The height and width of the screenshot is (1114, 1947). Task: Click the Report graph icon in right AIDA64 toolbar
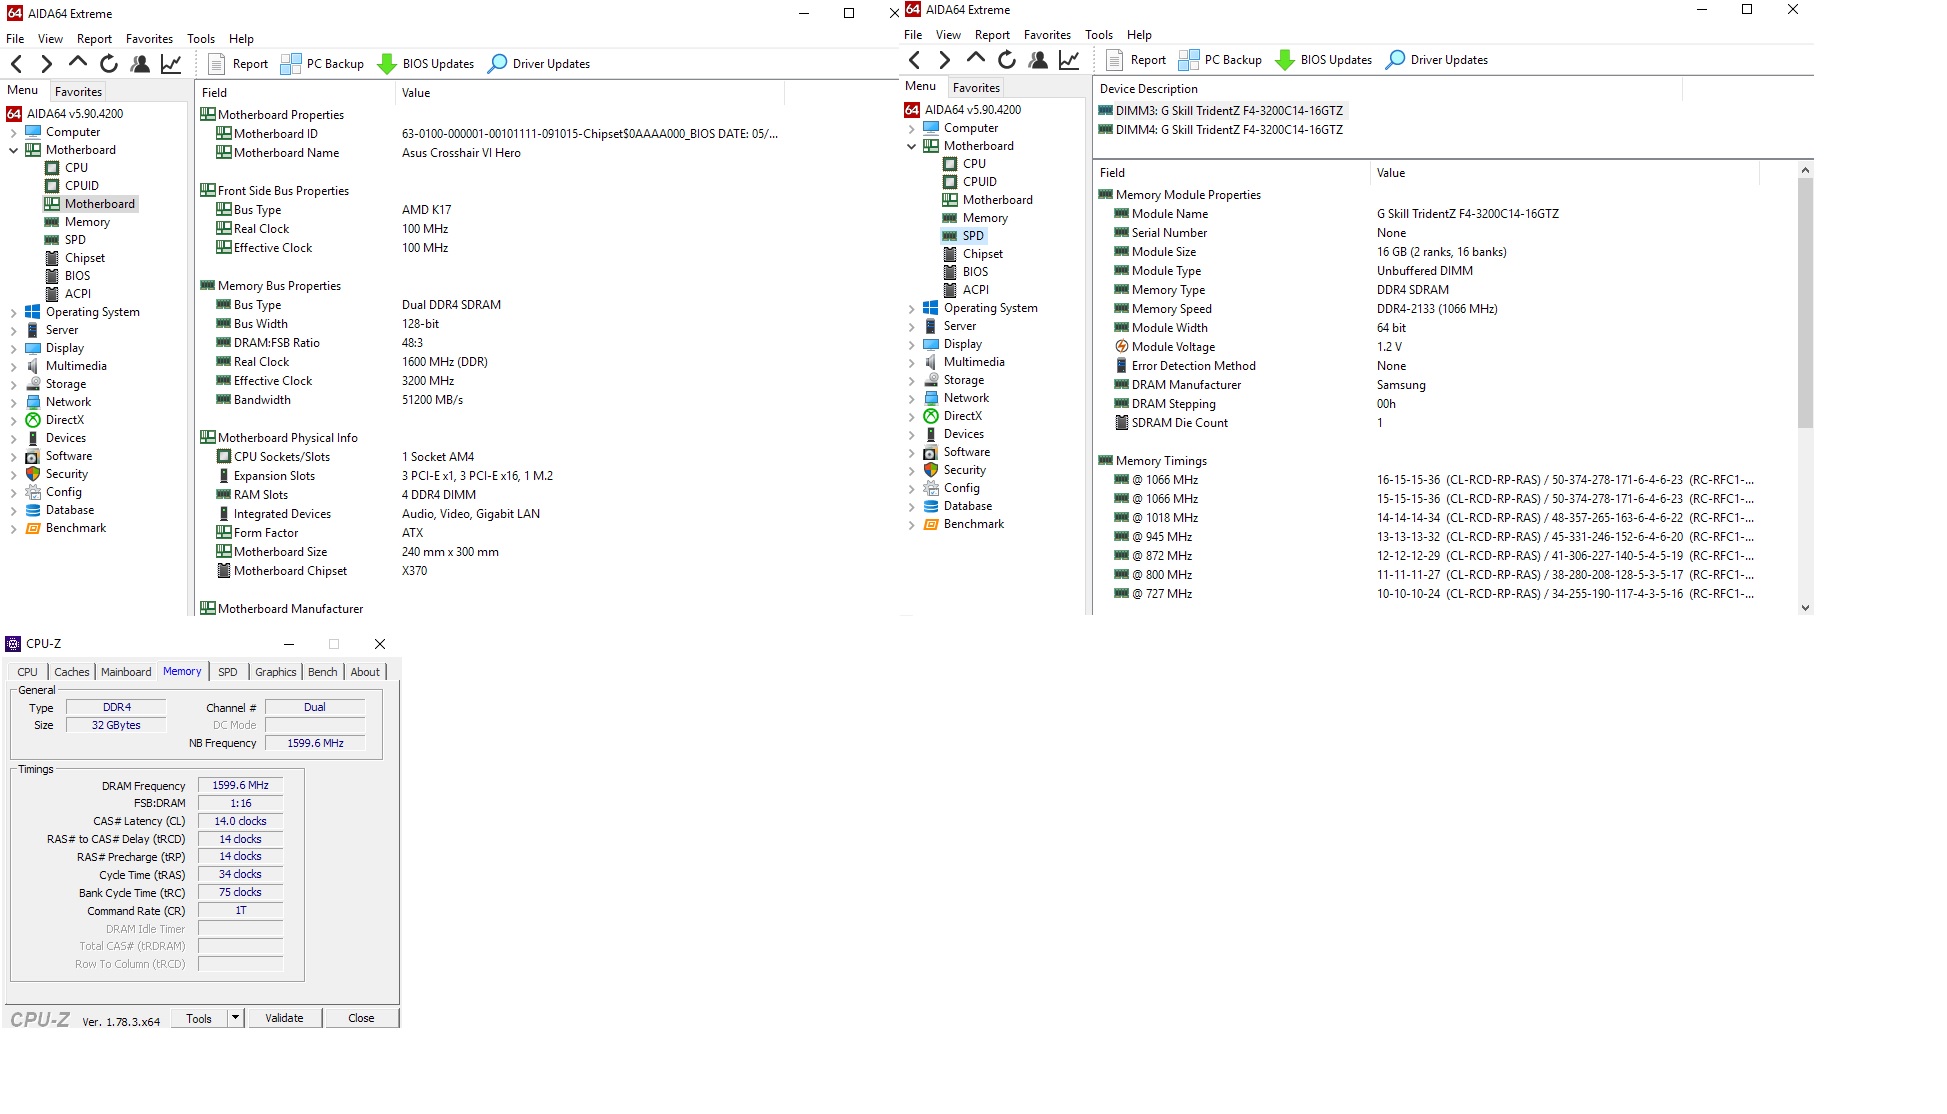tap(1069, 60)
